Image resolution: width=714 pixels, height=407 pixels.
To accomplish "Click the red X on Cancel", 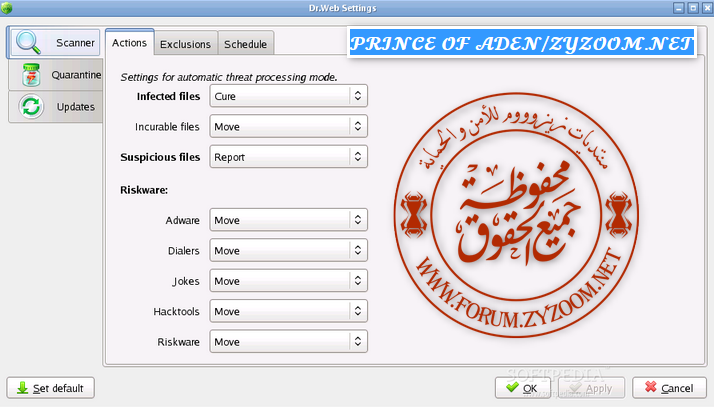I will tap(651, 387).
